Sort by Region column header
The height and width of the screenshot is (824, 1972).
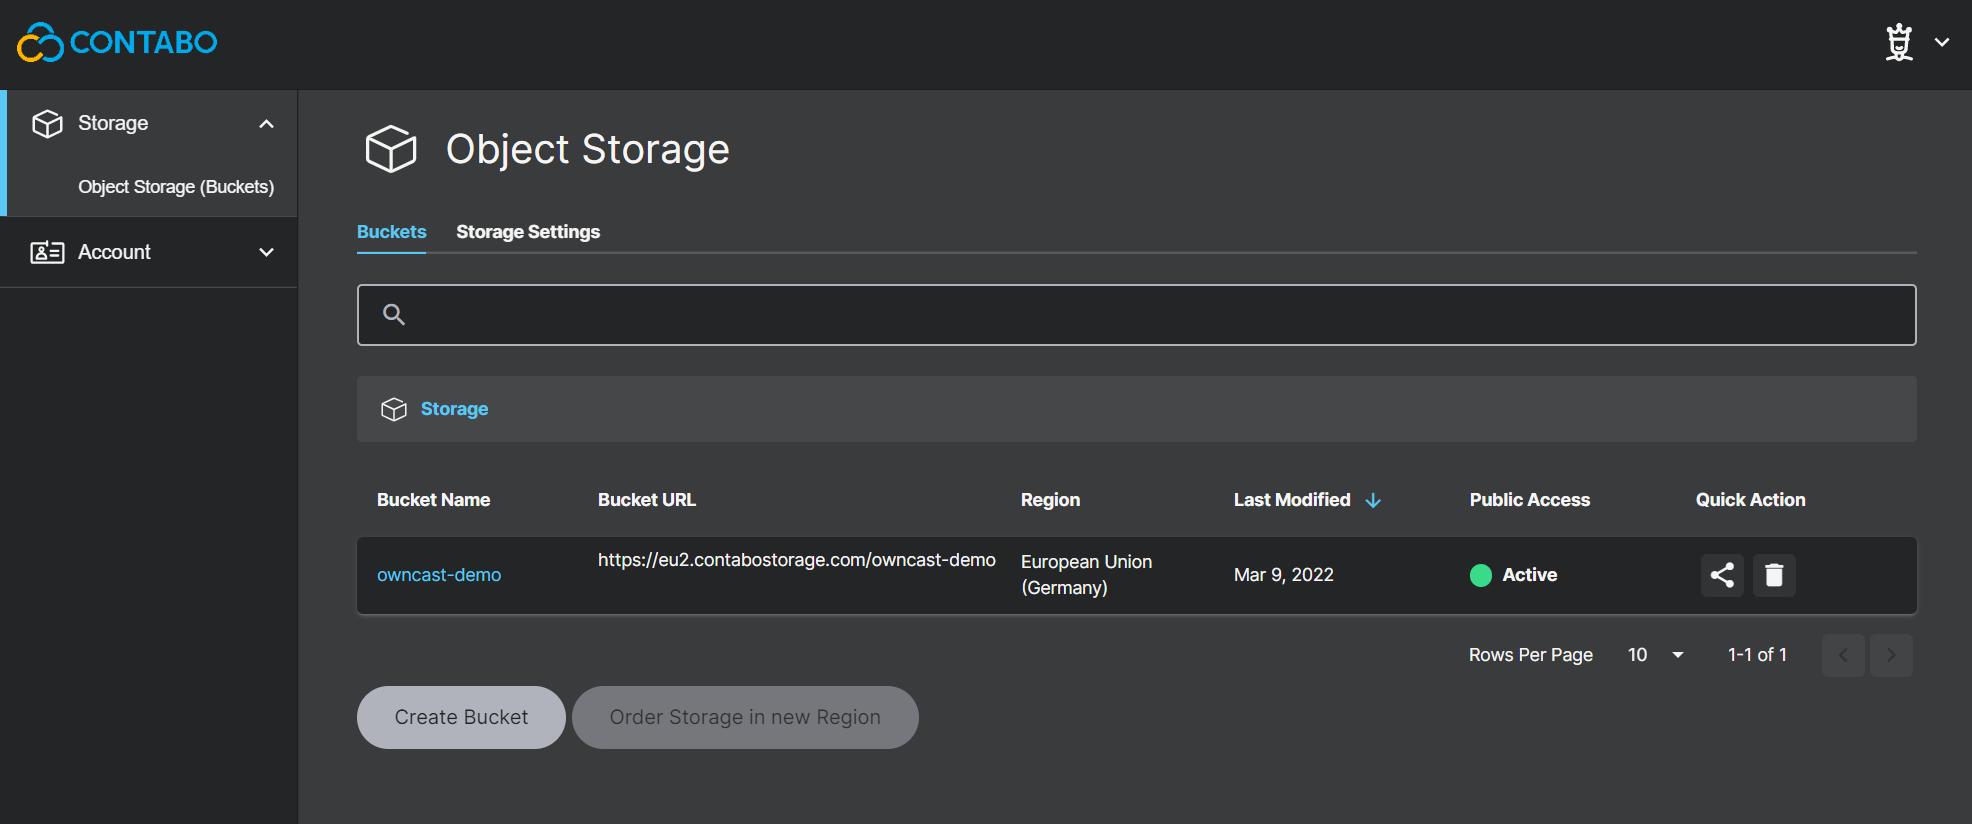(x=1050, y=500)
